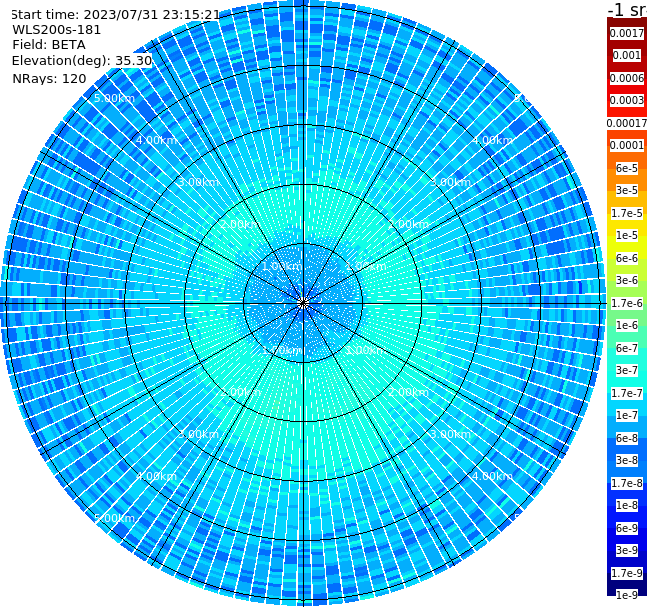
Task: Click the 6e-8 colorbar label
Action: tap(627, 438)
